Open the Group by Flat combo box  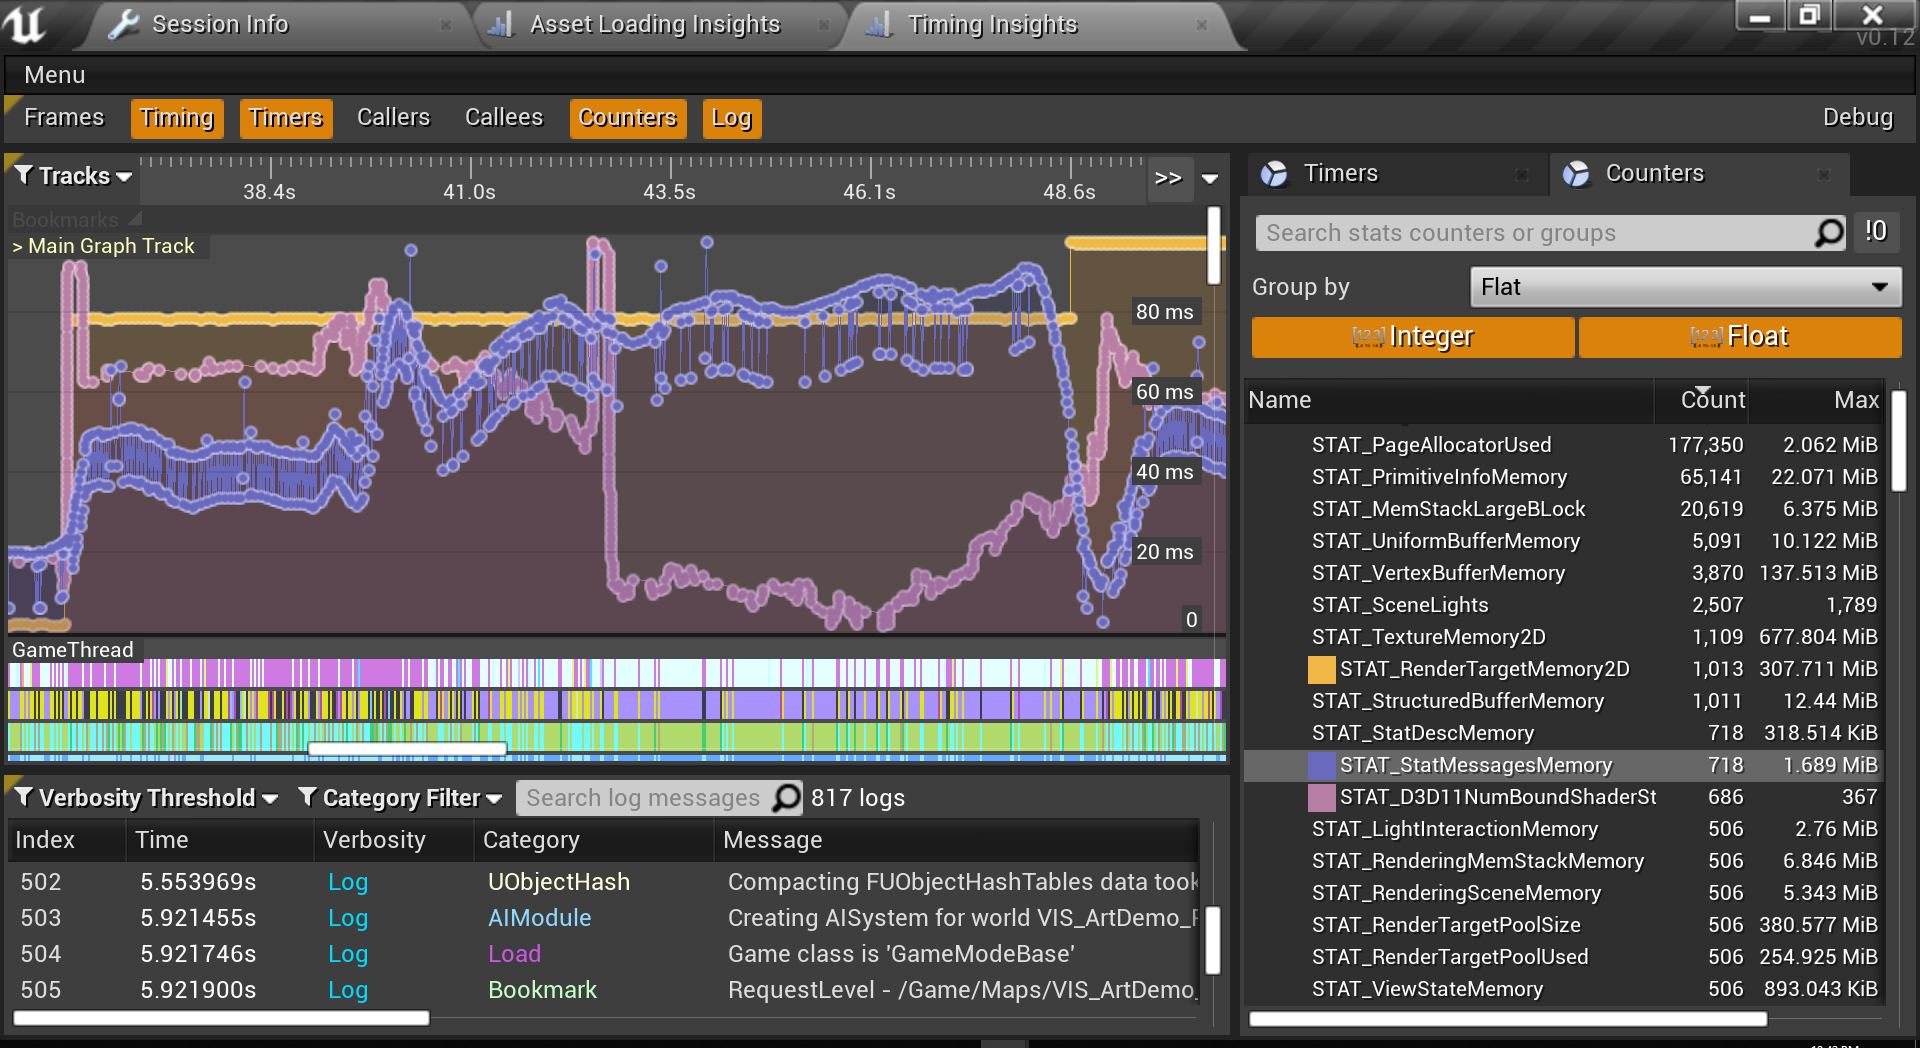pos(1686,287)
